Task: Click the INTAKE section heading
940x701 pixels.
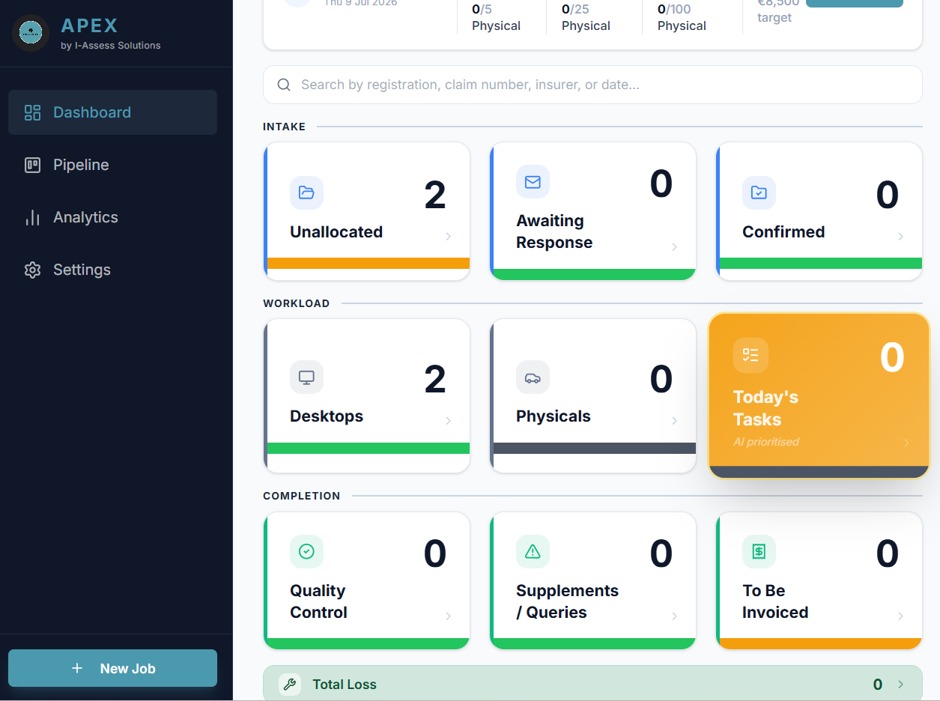Action: [x=284, y=127]
